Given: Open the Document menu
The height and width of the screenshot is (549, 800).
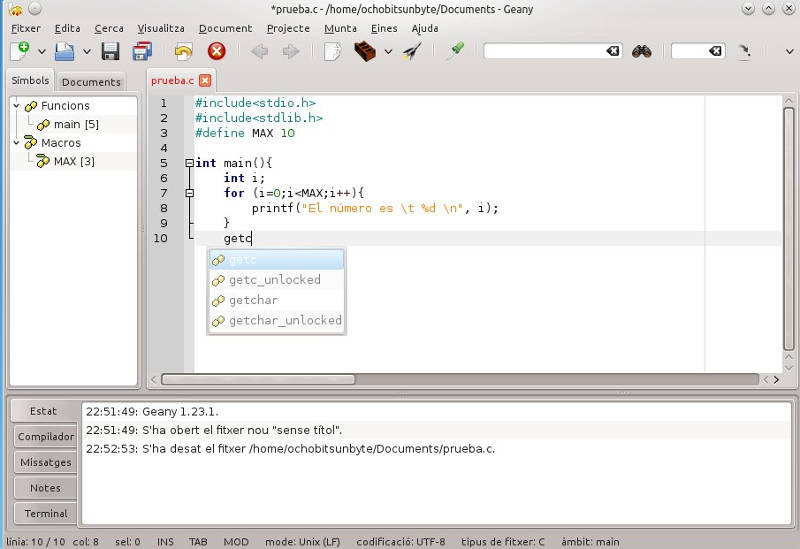Looking at the screenshot, I should pyautogui.click(x=226, y=29).
